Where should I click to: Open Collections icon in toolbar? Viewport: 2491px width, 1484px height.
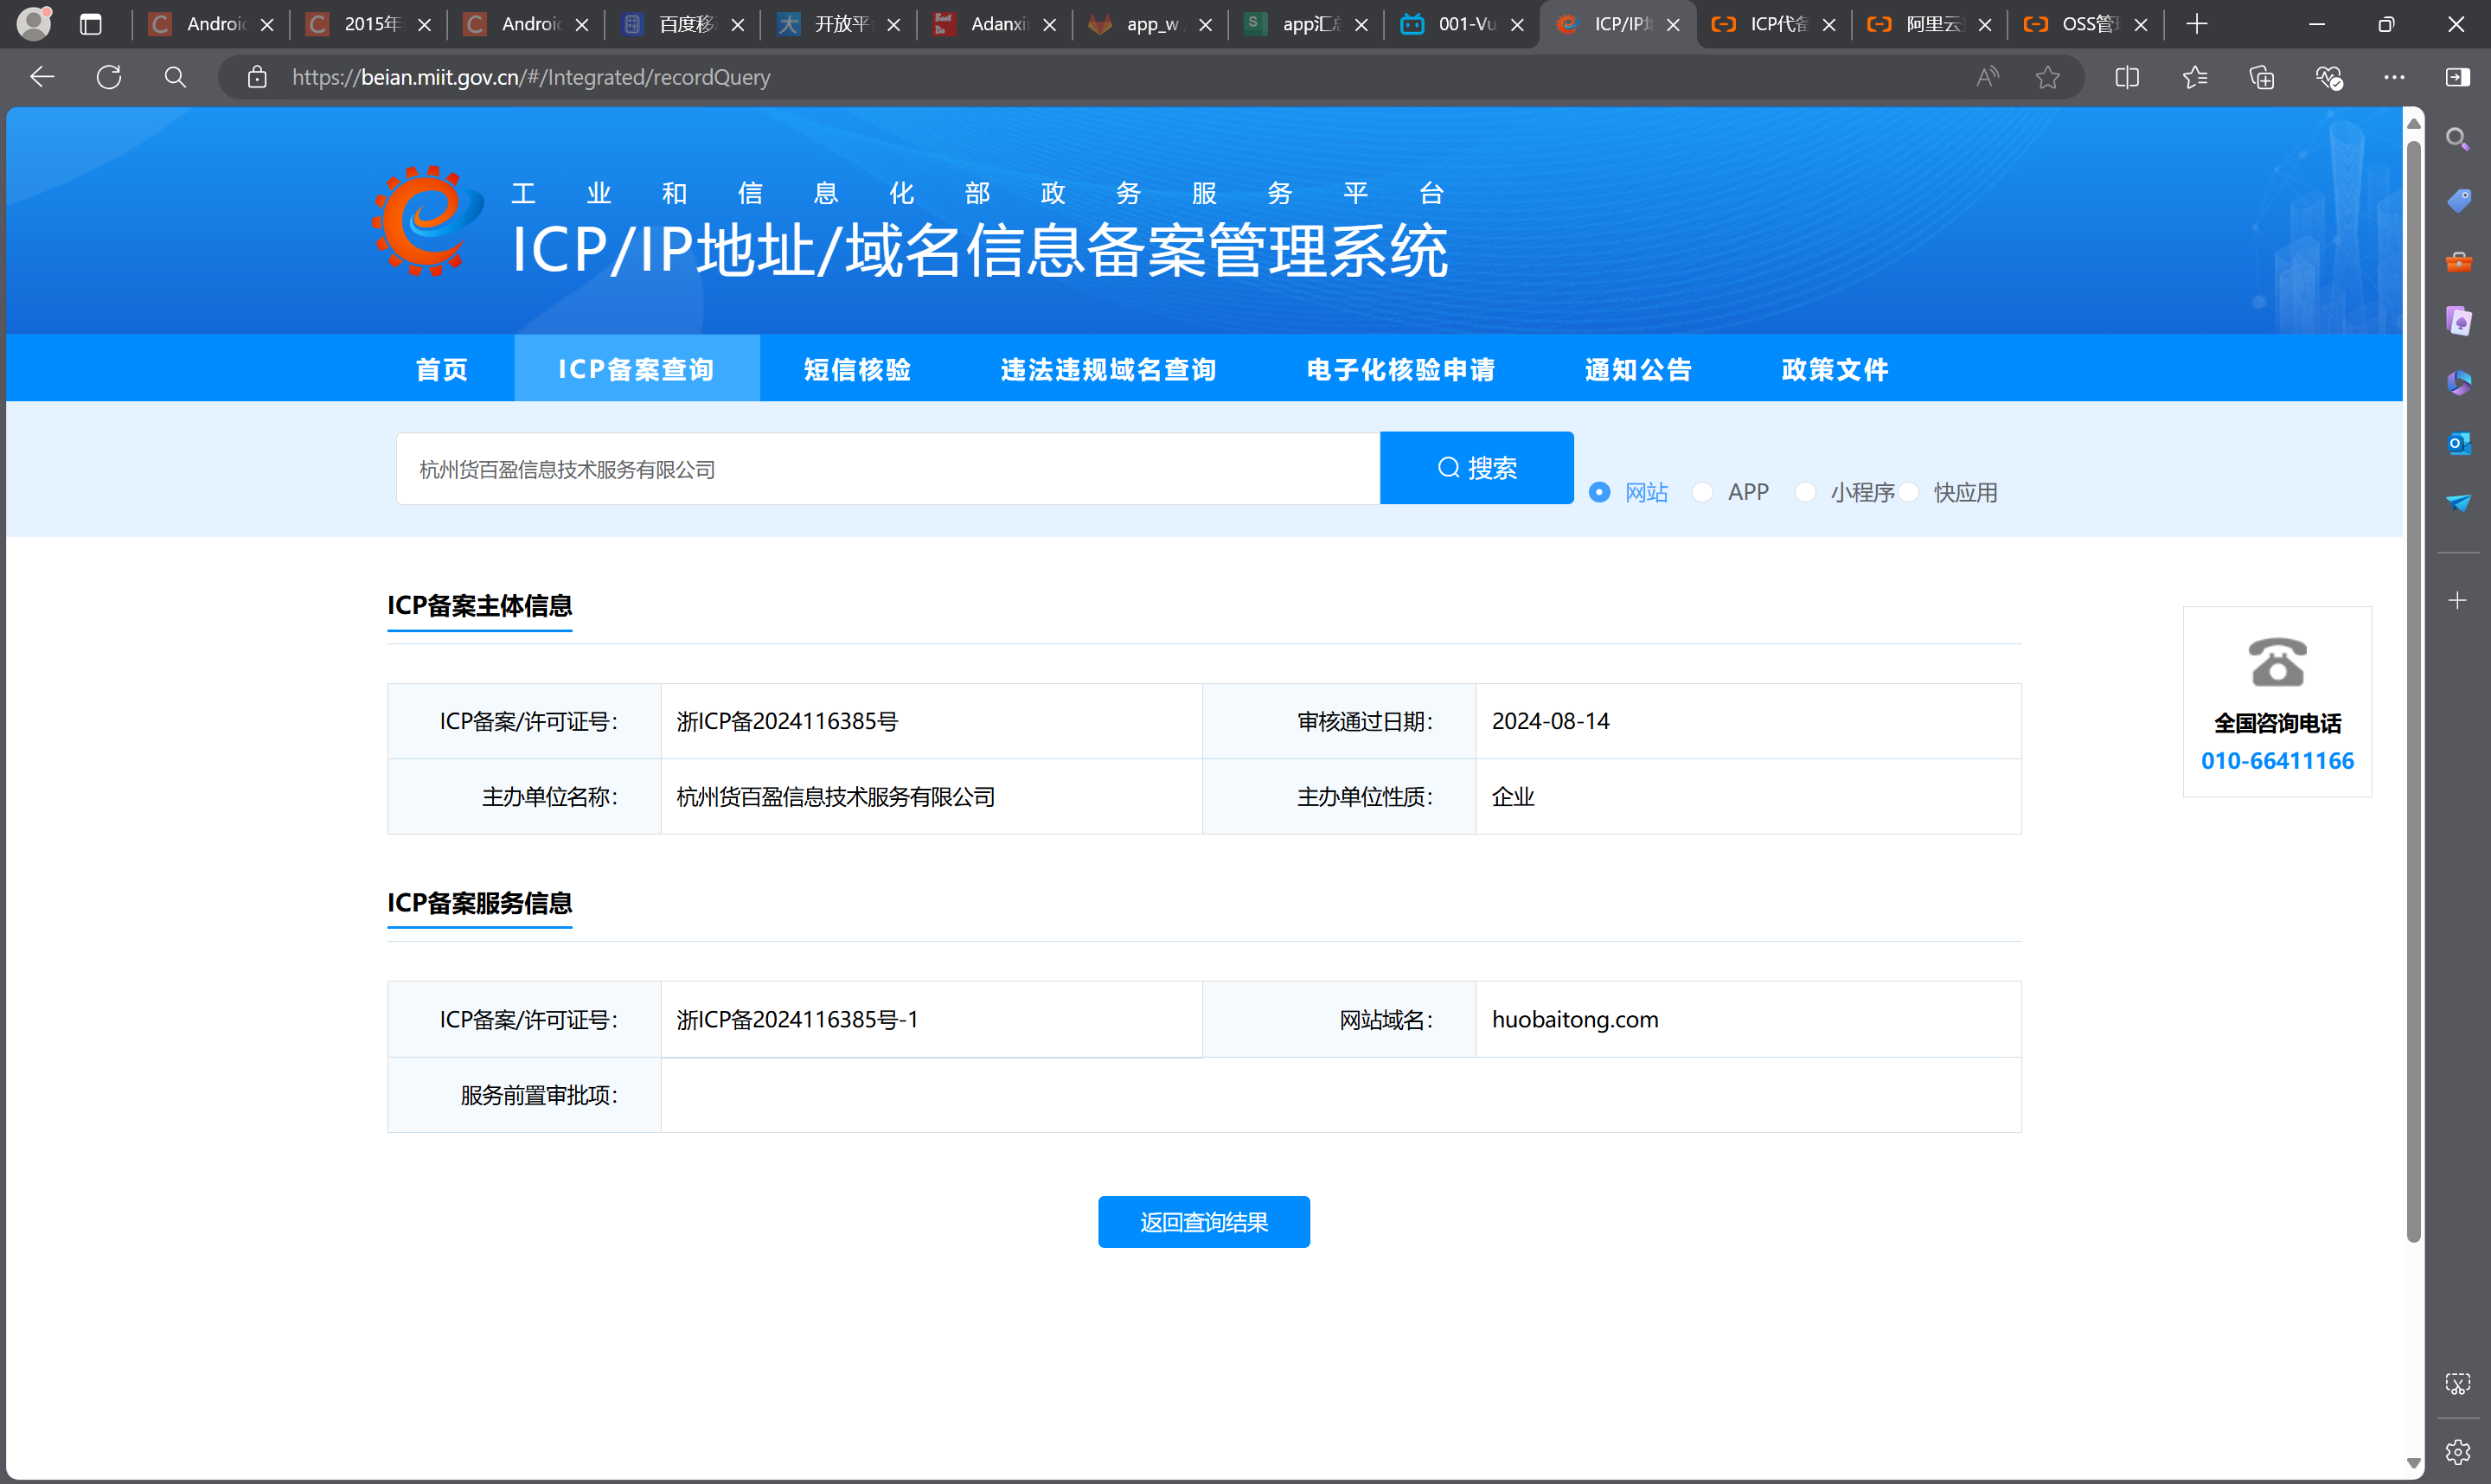coord(2261,77)
